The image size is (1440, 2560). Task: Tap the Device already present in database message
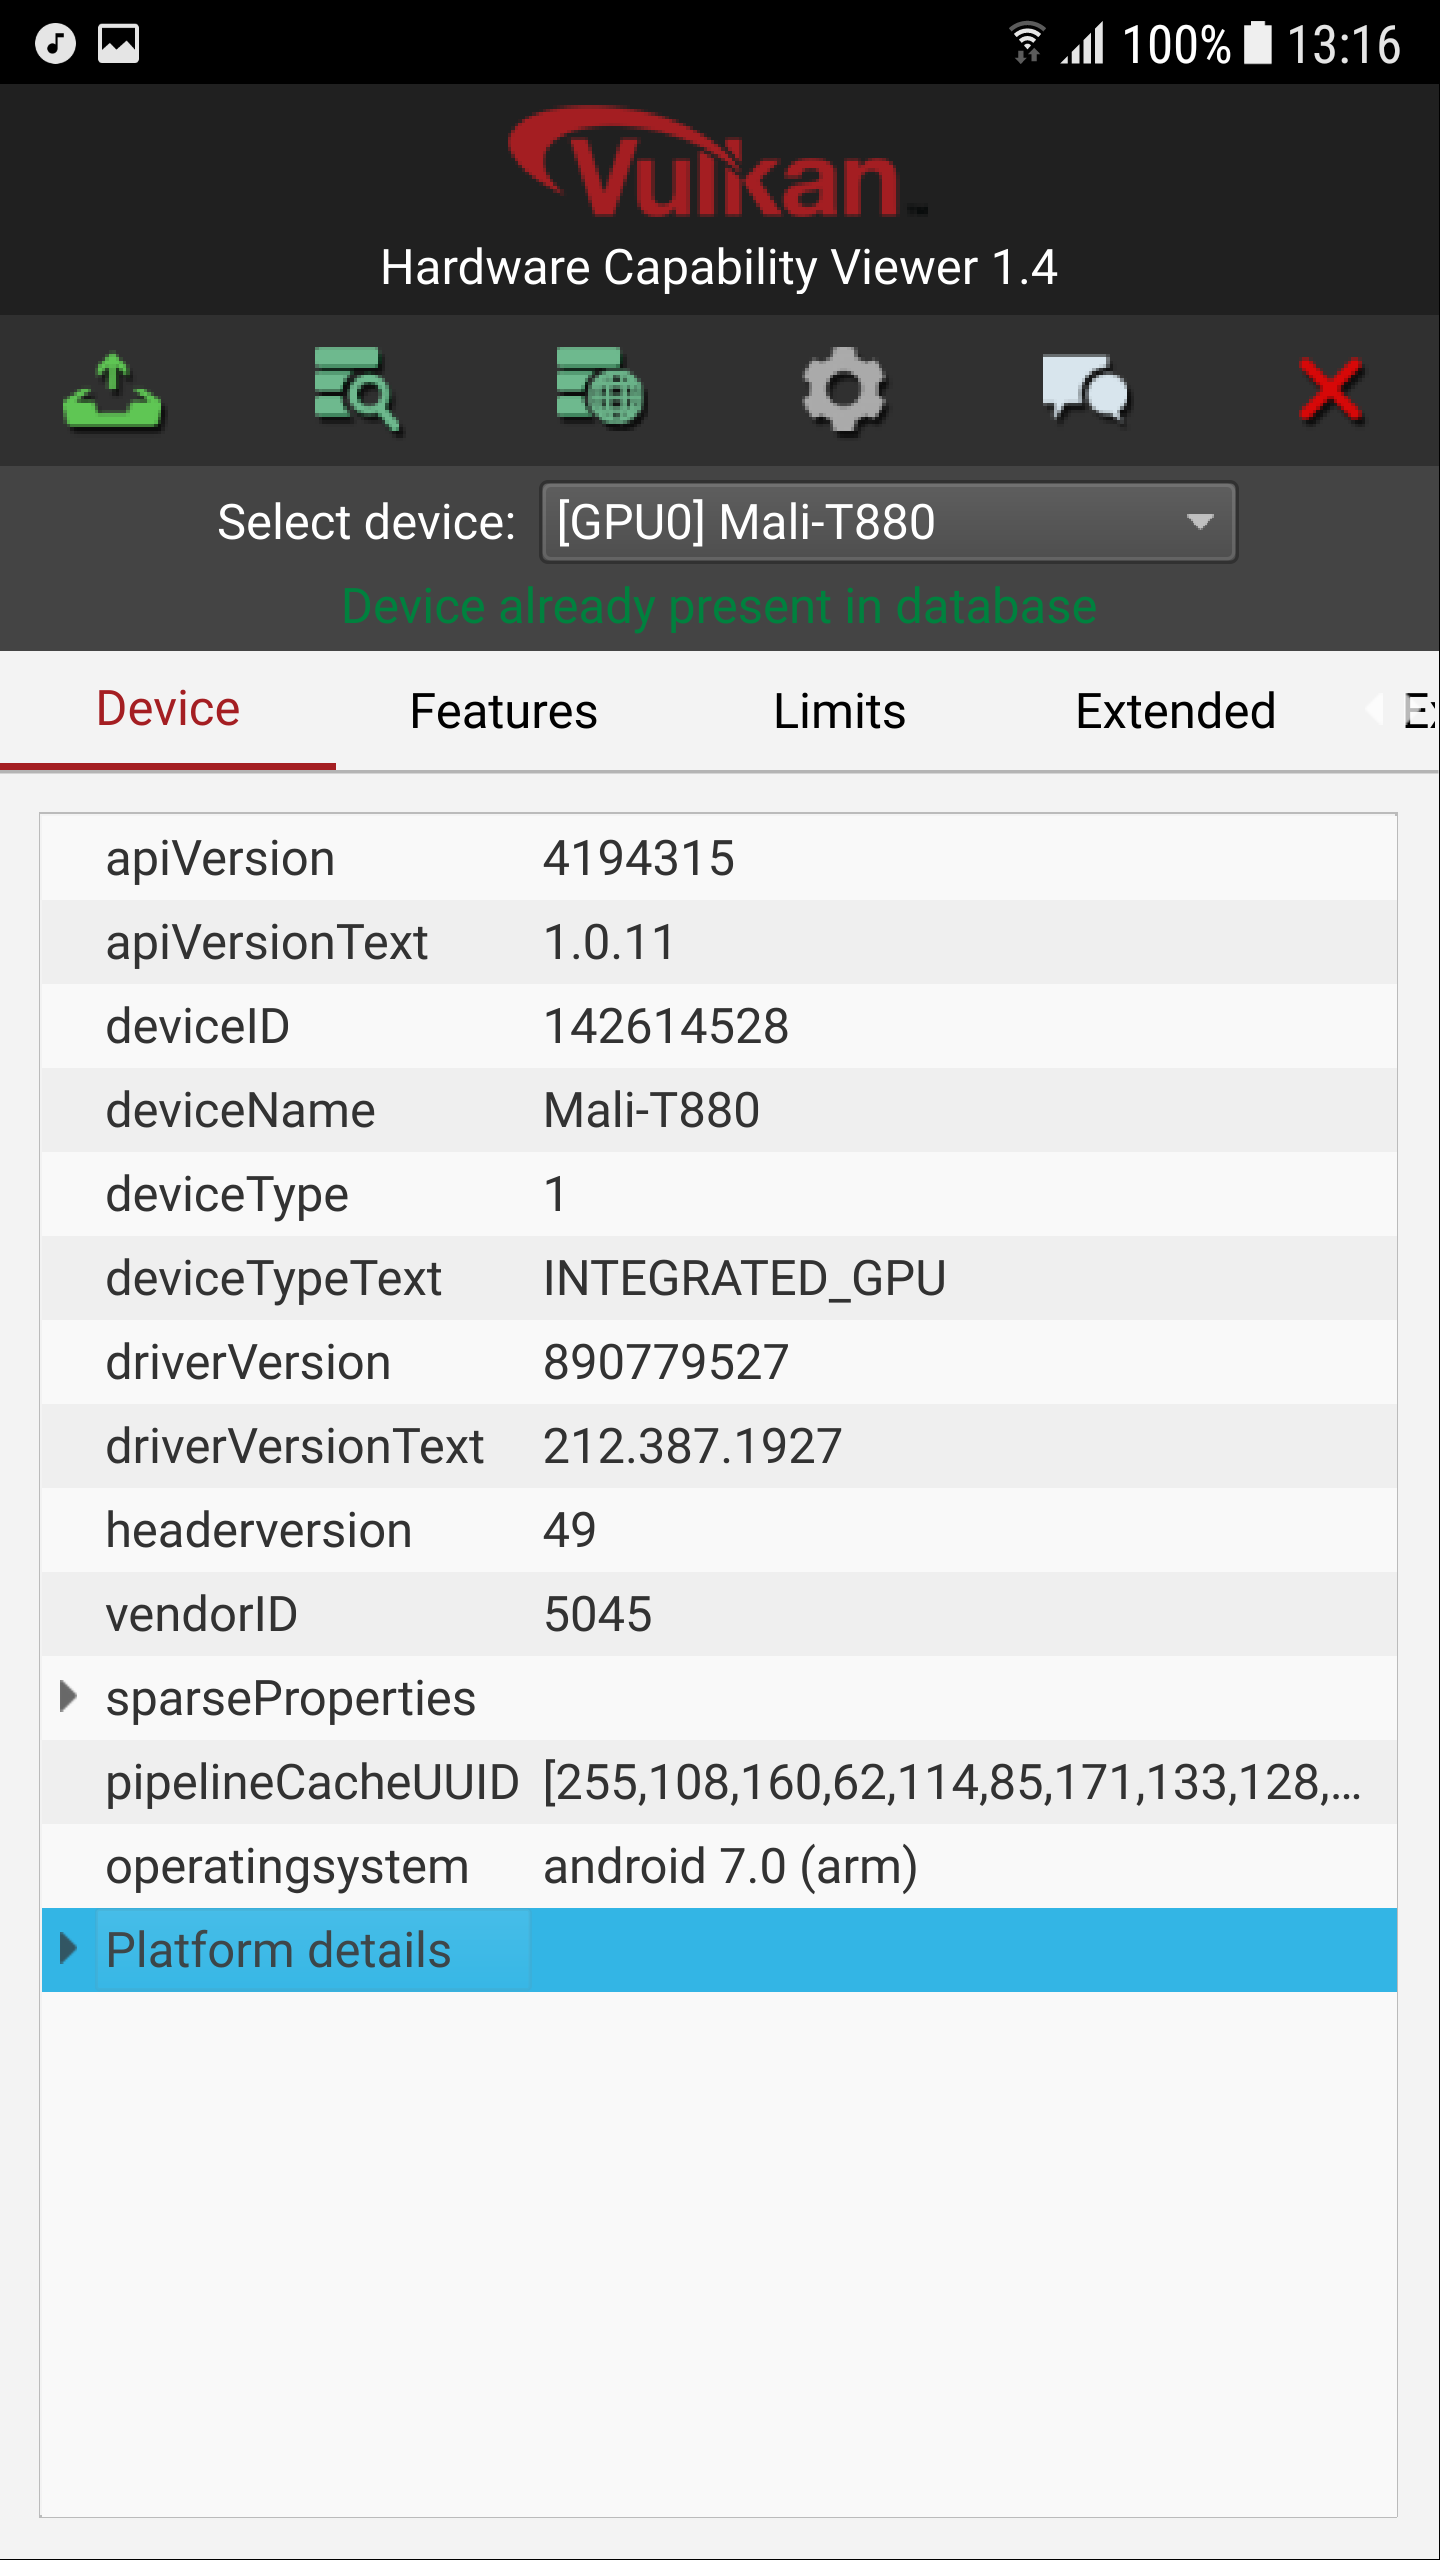tap(719, 607)
